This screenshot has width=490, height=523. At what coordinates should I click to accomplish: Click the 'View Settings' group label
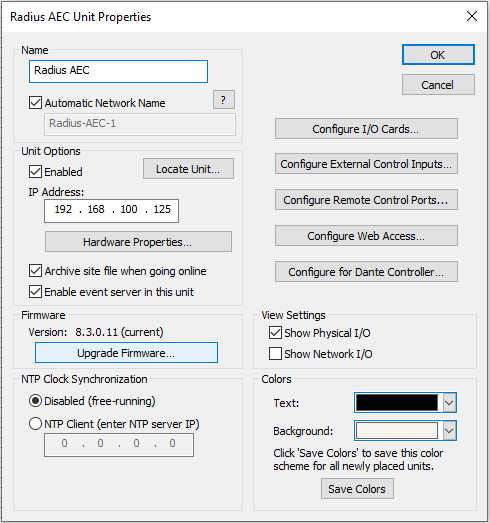pos(294,315)
